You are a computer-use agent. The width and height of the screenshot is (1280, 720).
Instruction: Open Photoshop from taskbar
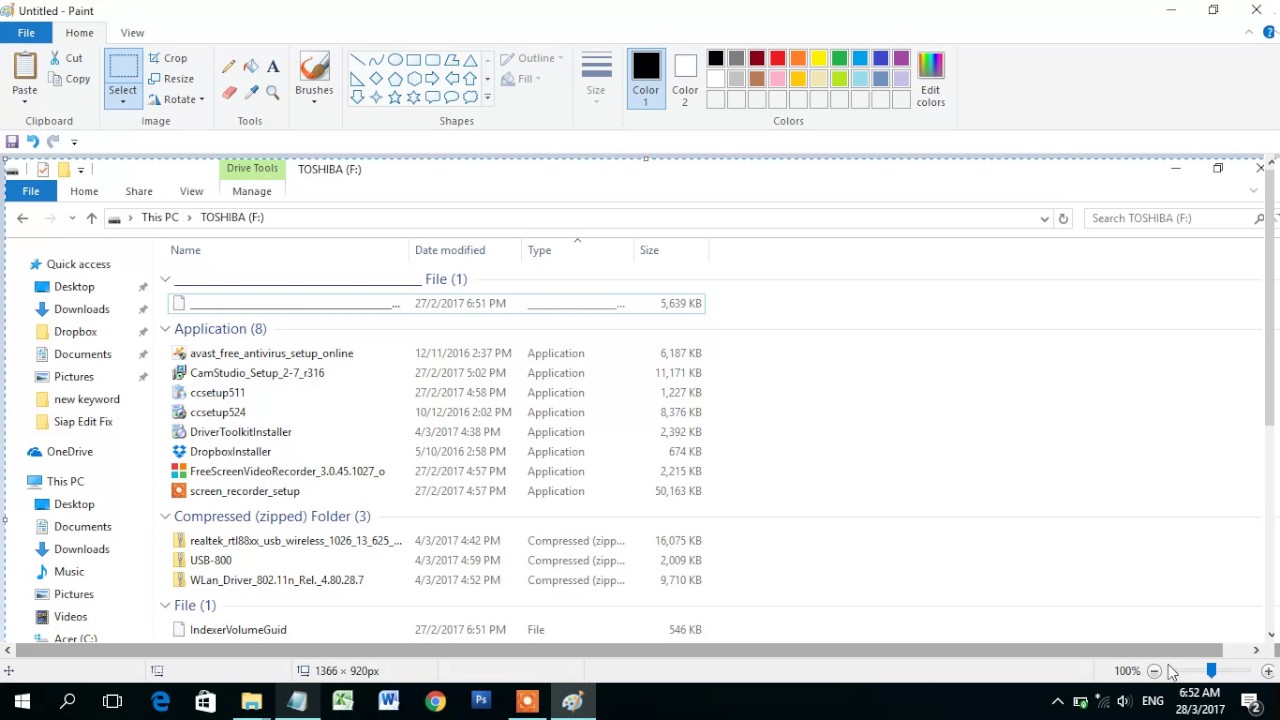tap(481, 701)
